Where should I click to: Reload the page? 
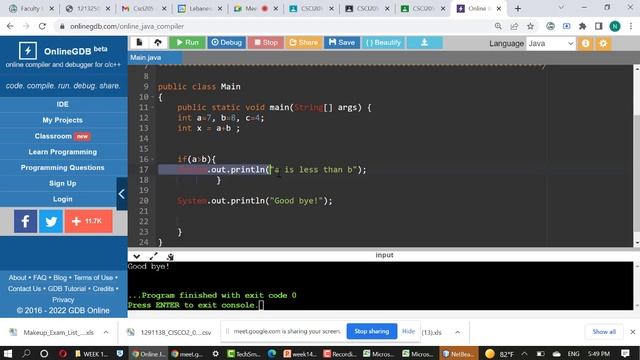click(x=42, y=26)
